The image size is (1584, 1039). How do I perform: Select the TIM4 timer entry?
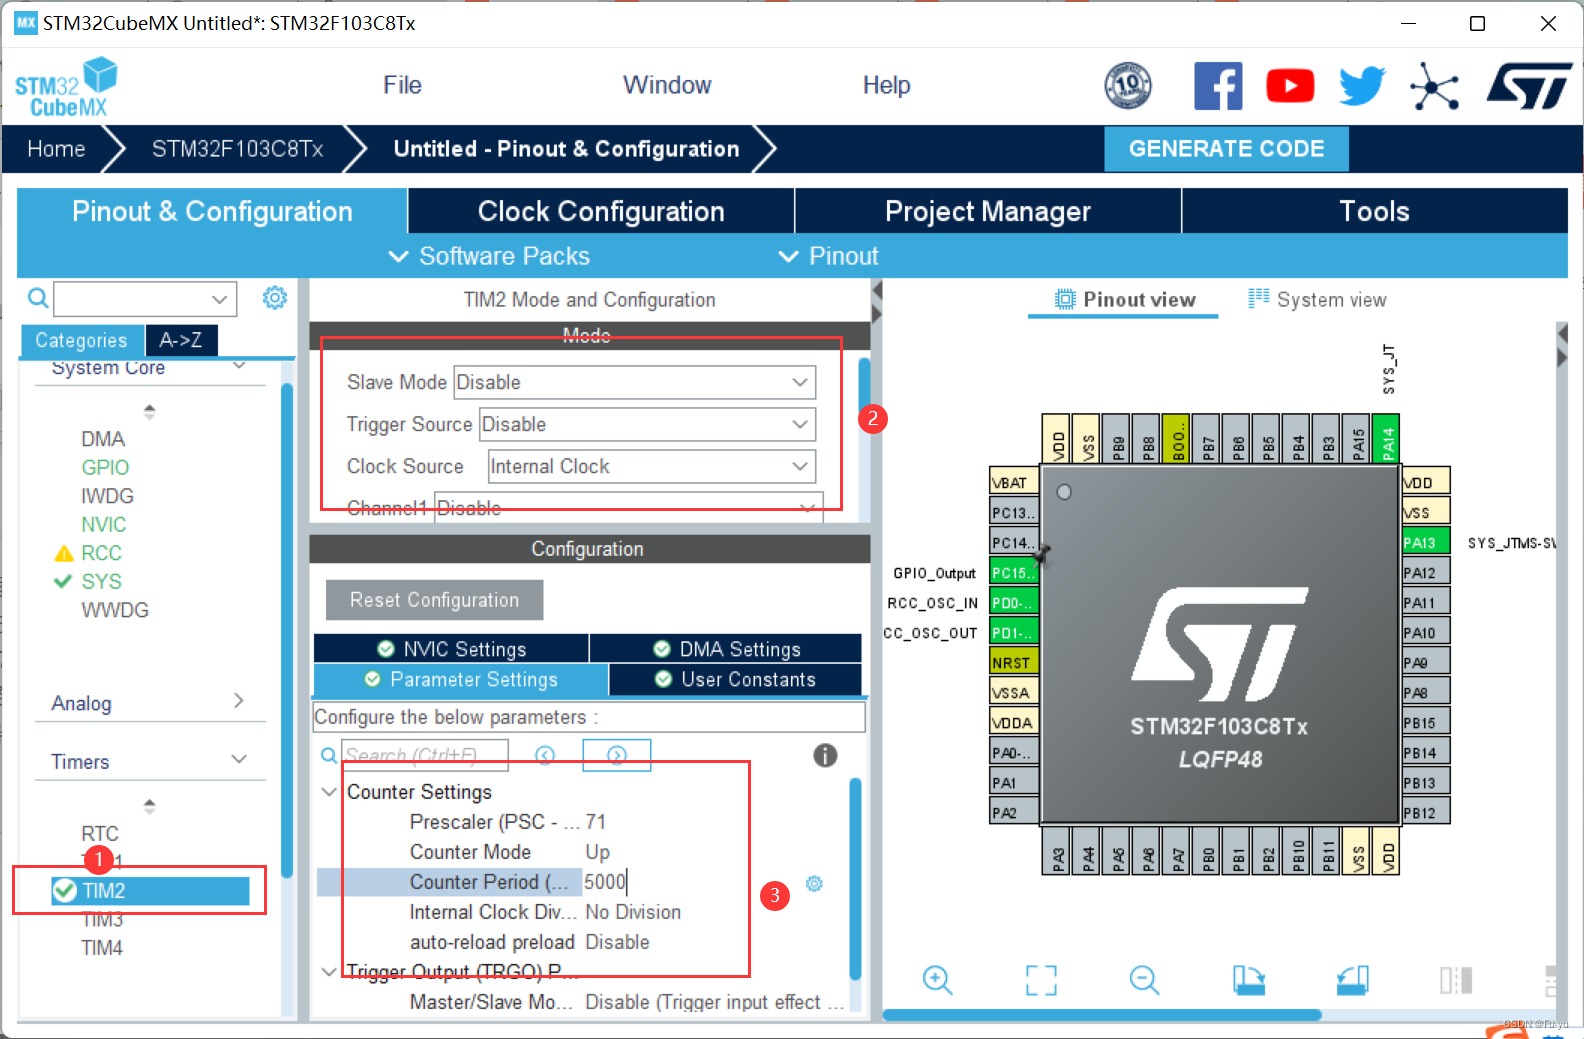[x=102, y=948]
